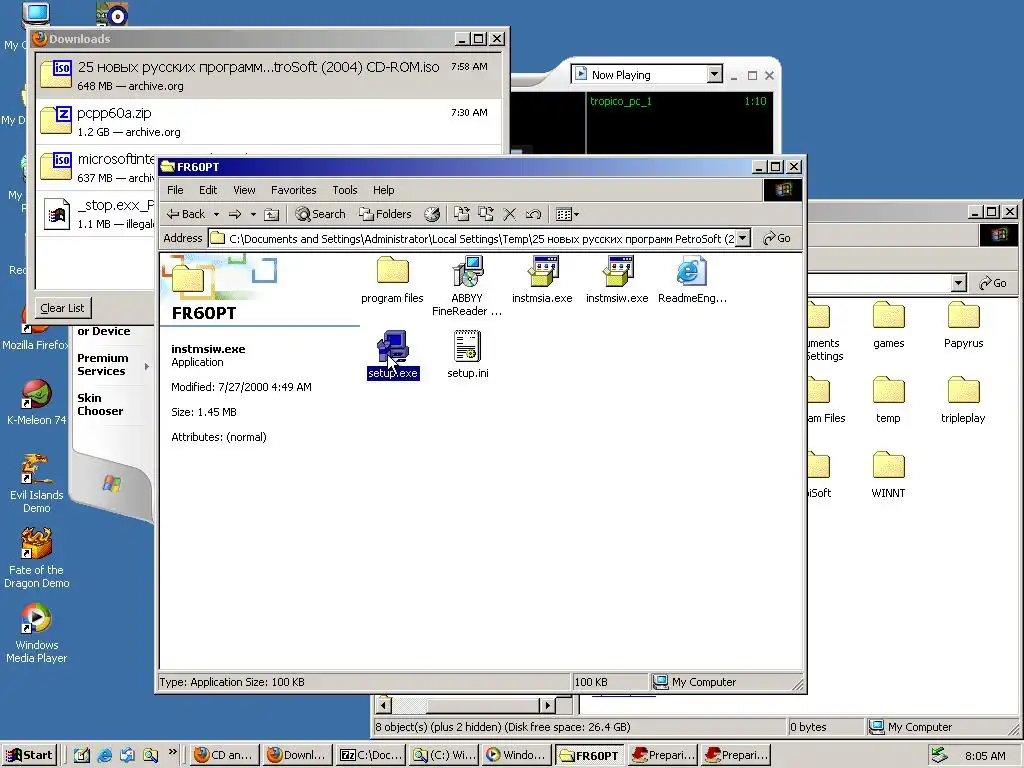Click the horizontal scrollbar right arrow
Viewport: 1024px width, 768px height.
(x=547, y=705)
